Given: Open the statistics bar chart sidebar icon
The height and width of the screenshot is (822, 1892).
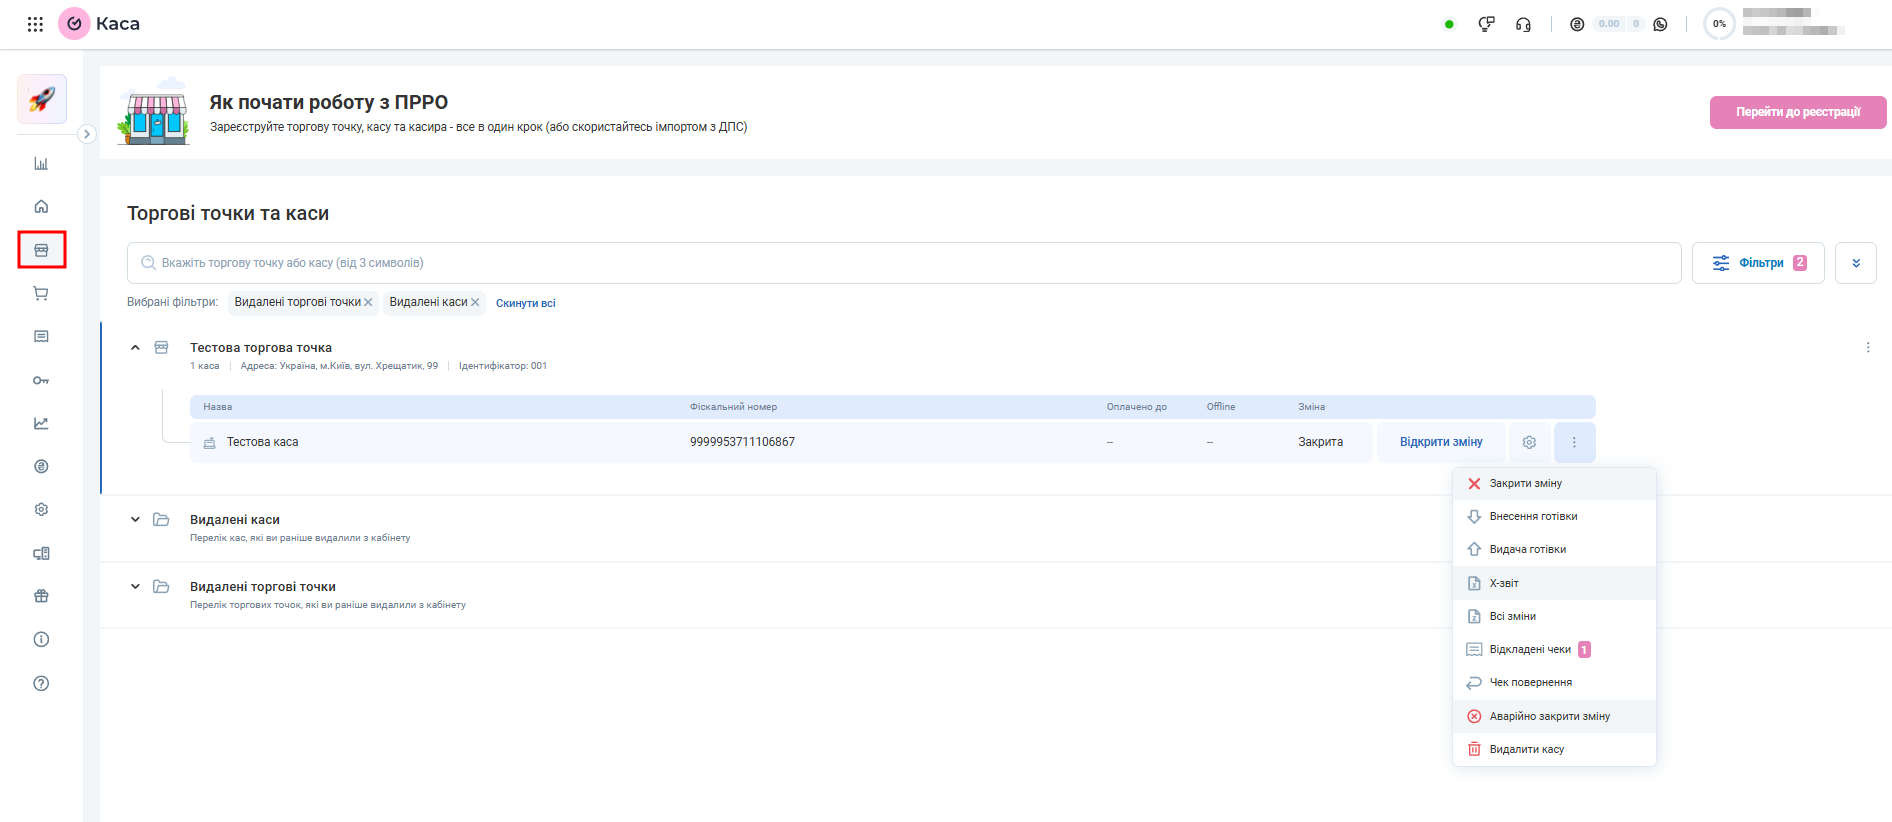Looking at the screenshot, I should 41,163.
